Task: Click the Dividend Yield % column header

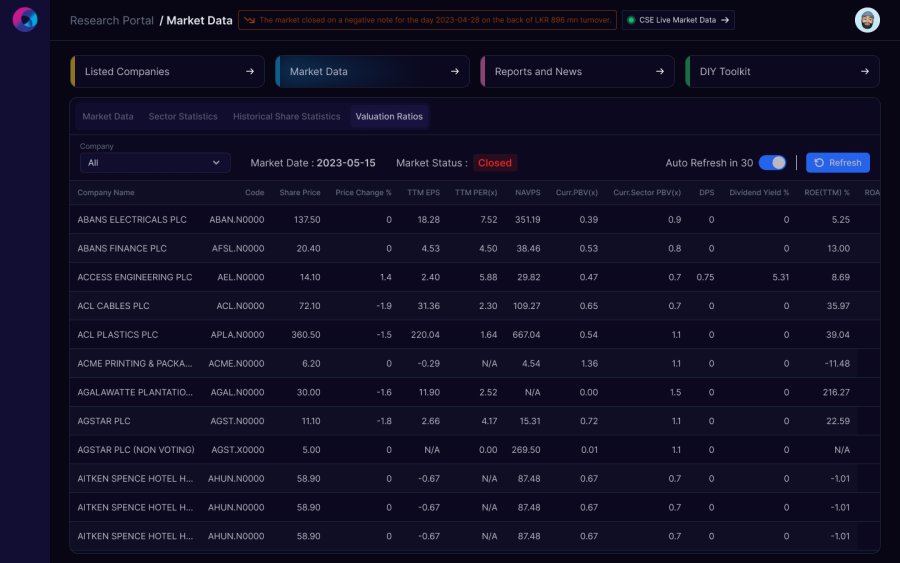Action: pos(759,193)
